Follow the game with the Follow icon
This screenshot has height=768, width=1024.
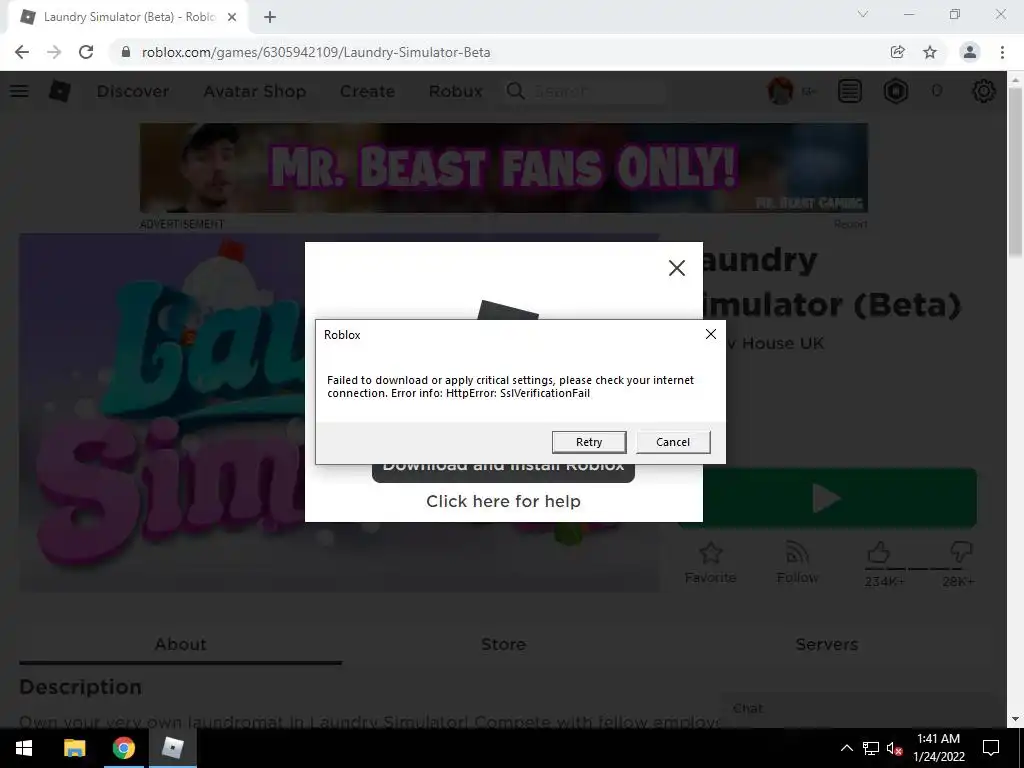tap(797, 554)
